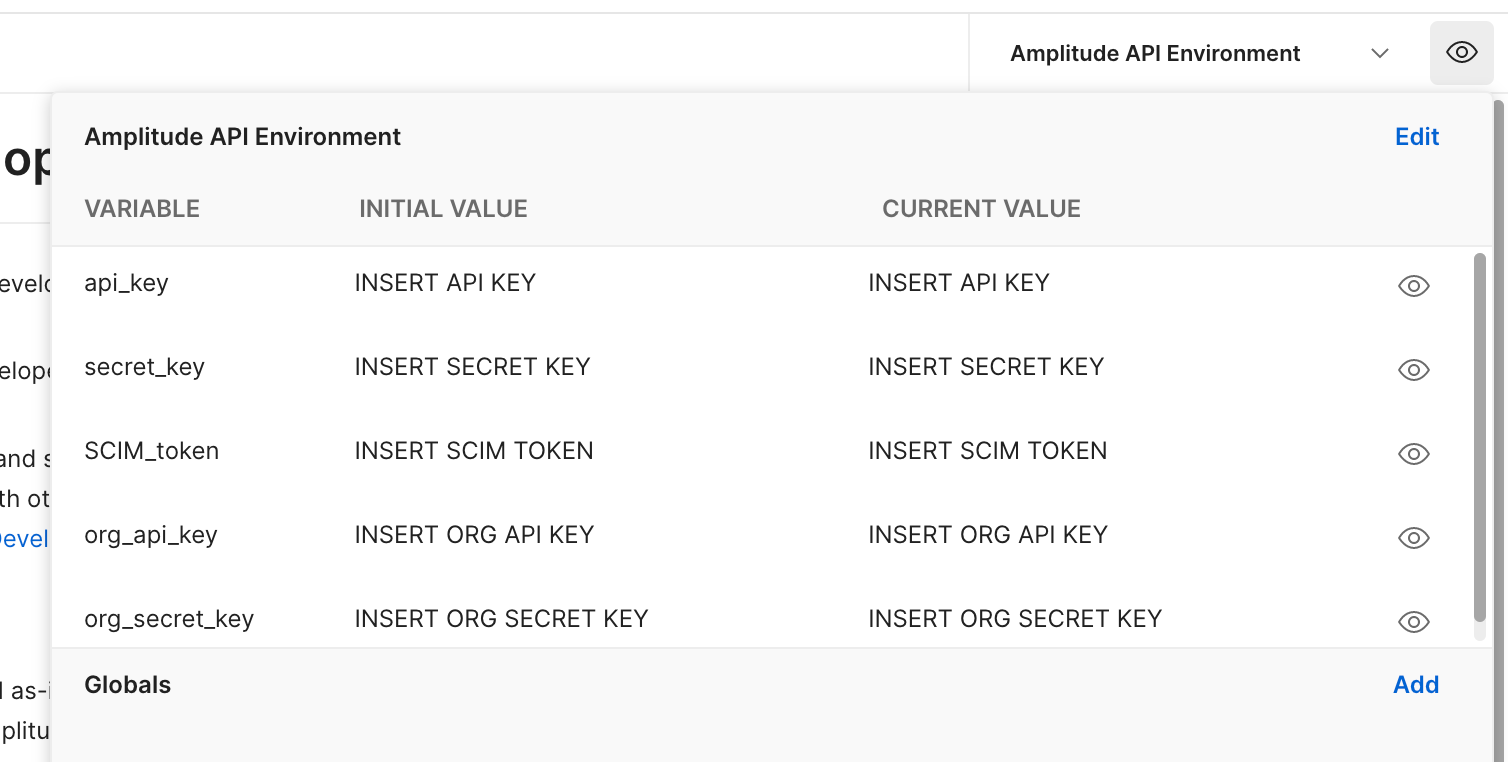Click the variables list vertical scrollbar
The height and width of the screenshot is (762, 1508).
(x=1480, y=438)
